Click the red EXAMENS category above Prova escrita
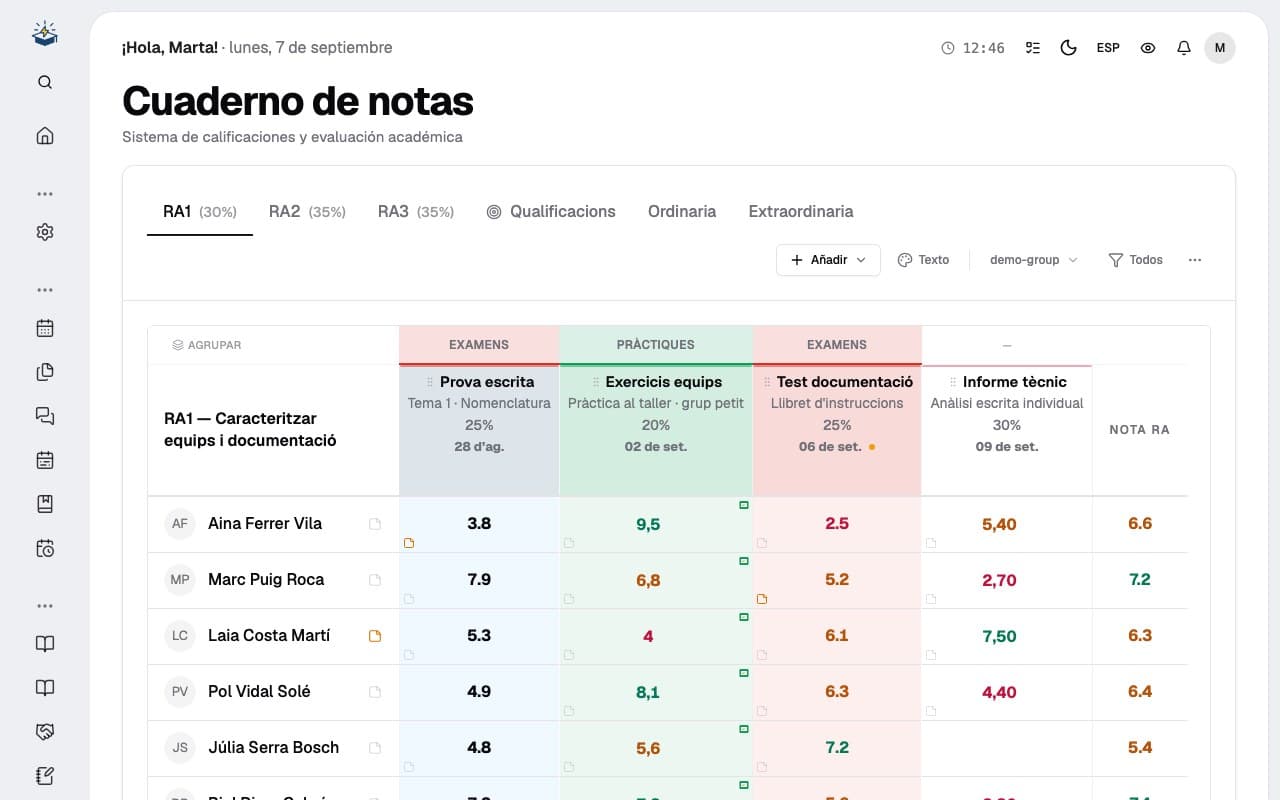Screen dimensions: 1280x800 tap(479, 345)
